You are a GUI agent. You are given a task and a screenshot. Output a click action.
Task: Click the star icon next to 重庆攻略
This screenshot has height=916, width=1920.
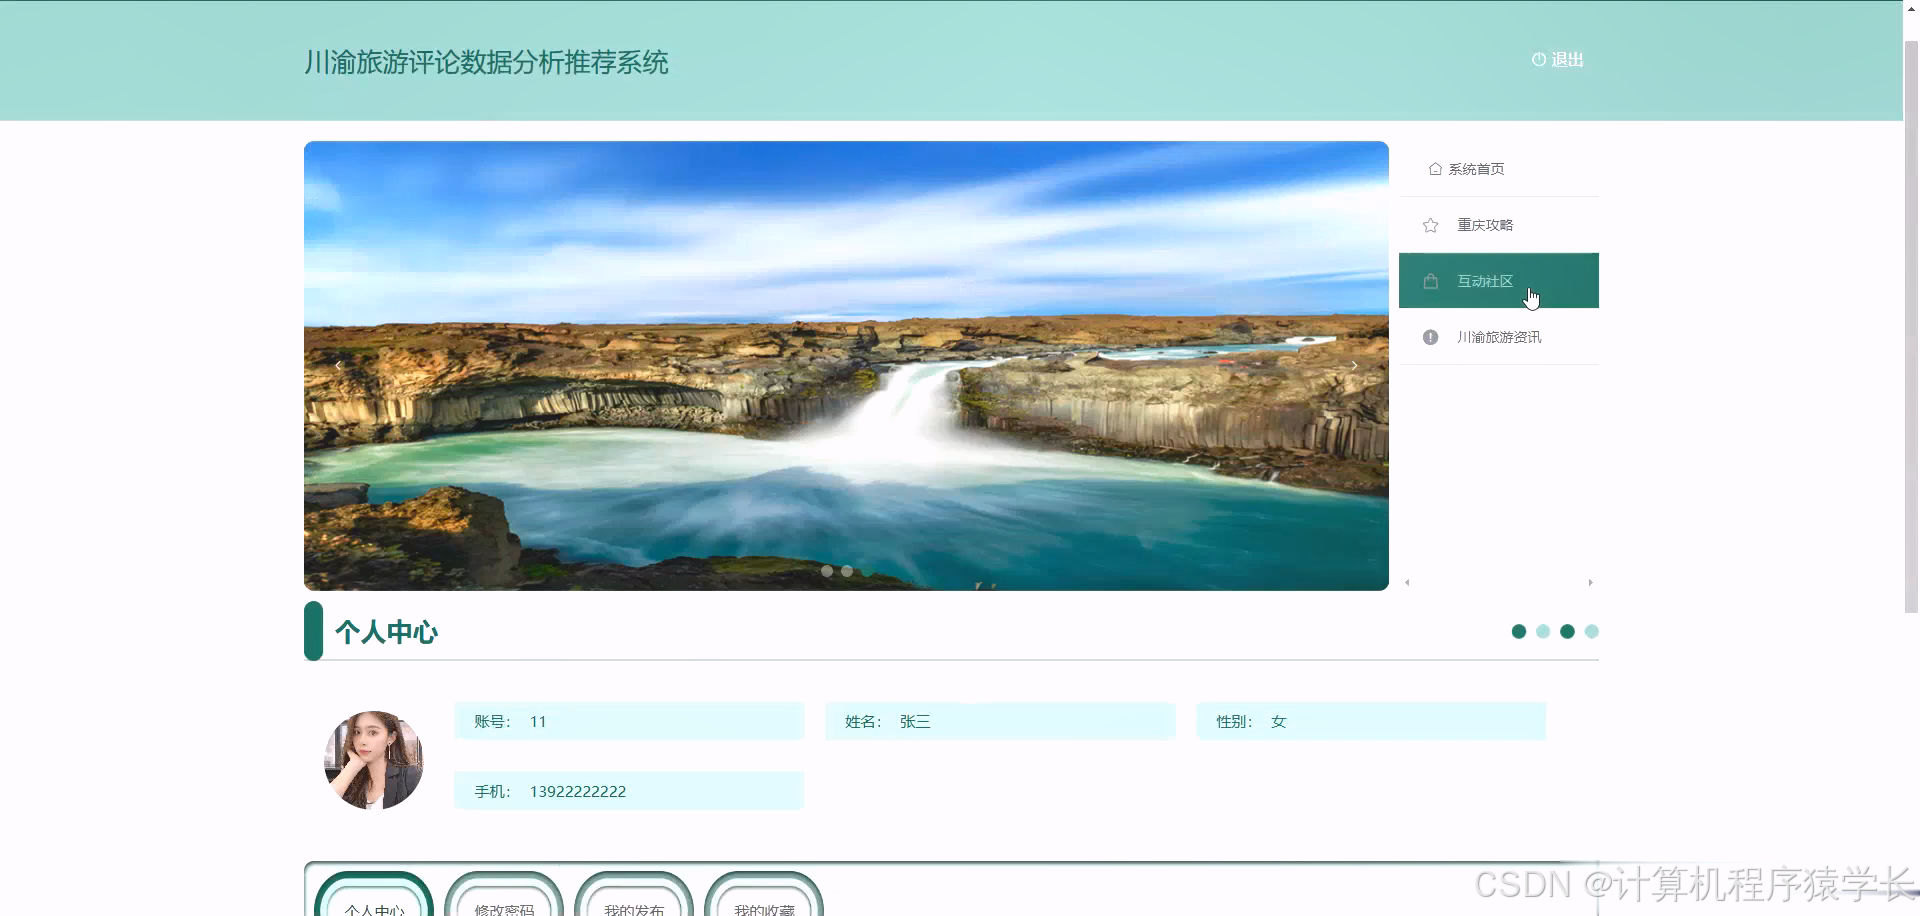[1430, 225]
